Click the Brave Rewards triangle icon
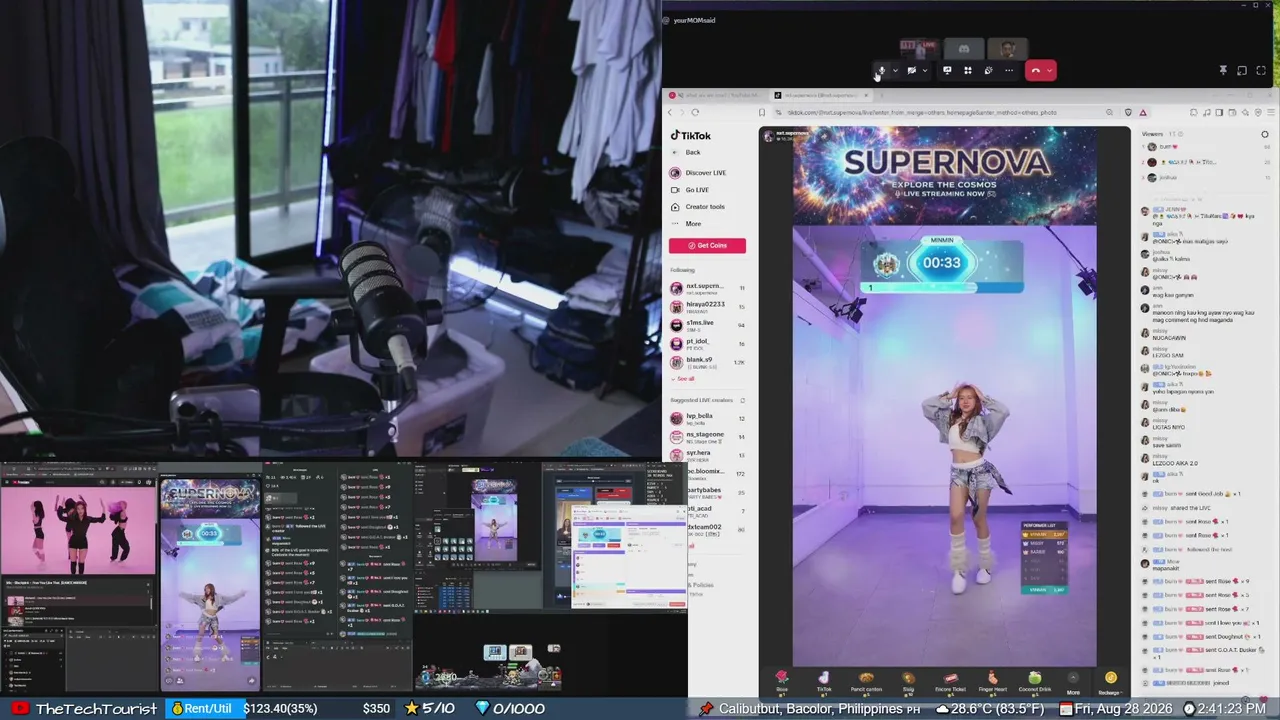 pyautogui.click(x=1143, y=112)
